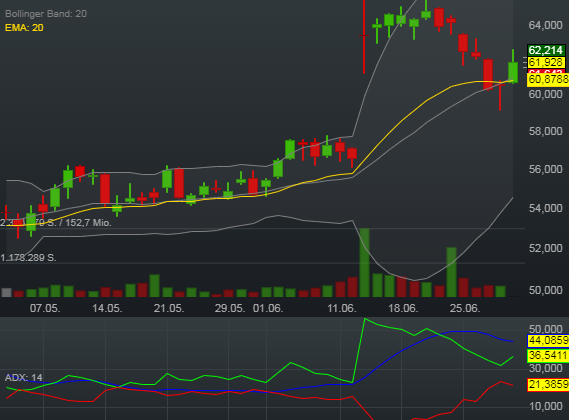This screenshot has height=420, width=569.
Task: Click the EMA: 20 indicator label
Action: pyautogui.click(x=24, y=28)
